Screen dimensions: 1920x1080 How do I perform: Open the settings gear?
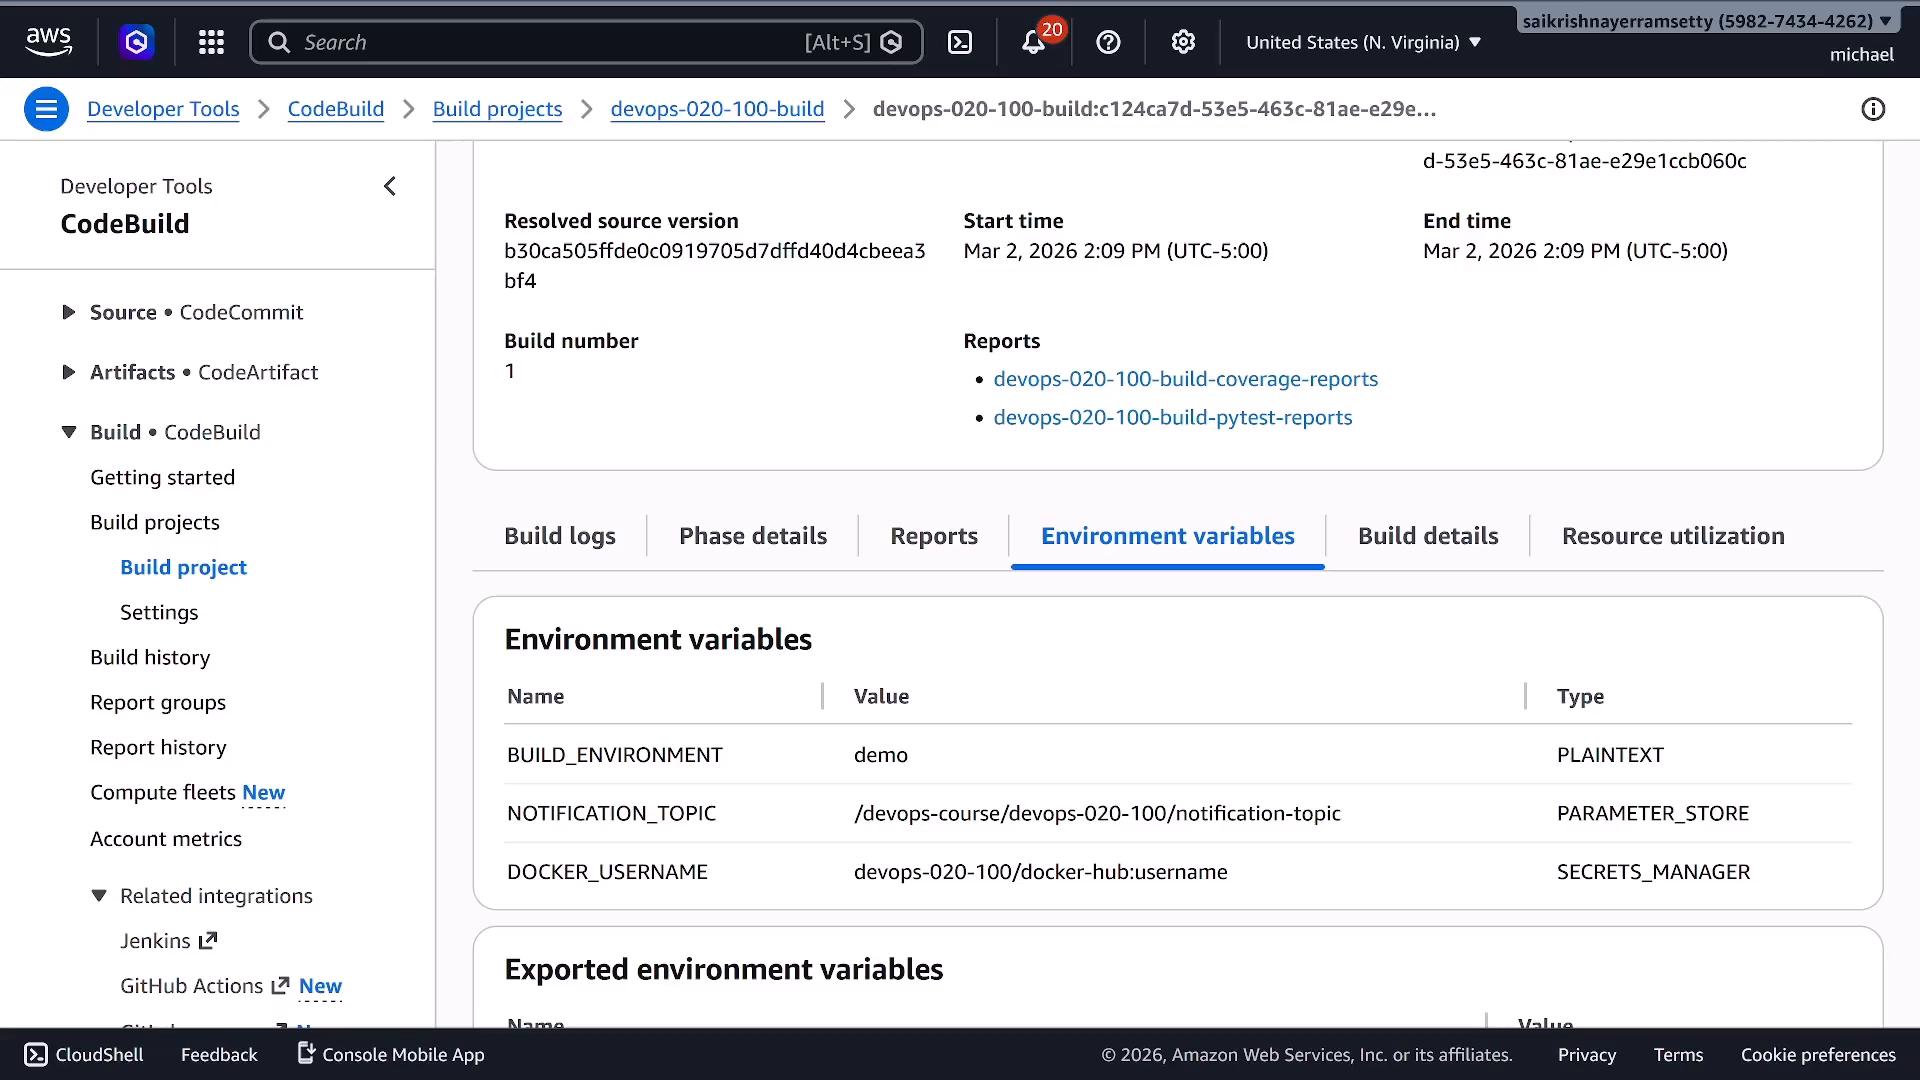pyautogui.click(x=1183, y=42)
